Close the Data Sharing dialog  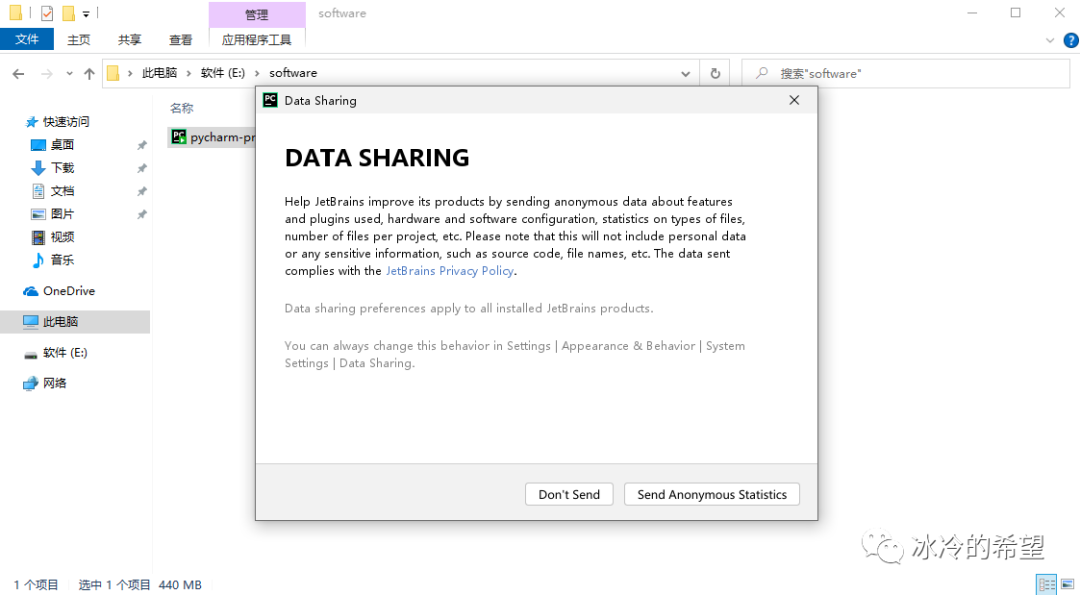click(794, 100)
